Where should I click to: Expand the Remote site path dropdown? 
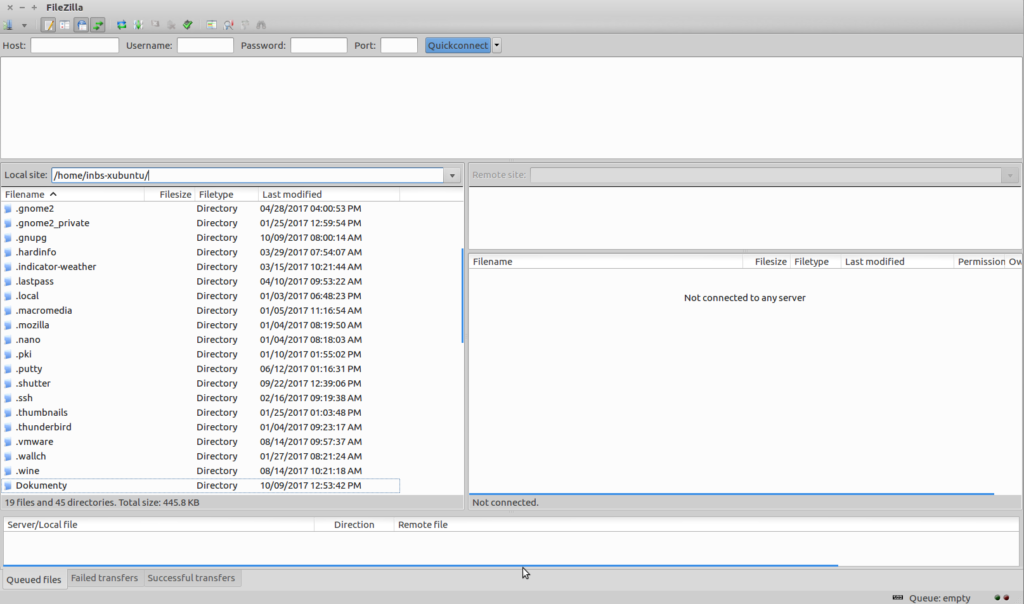coord(1010,175)
